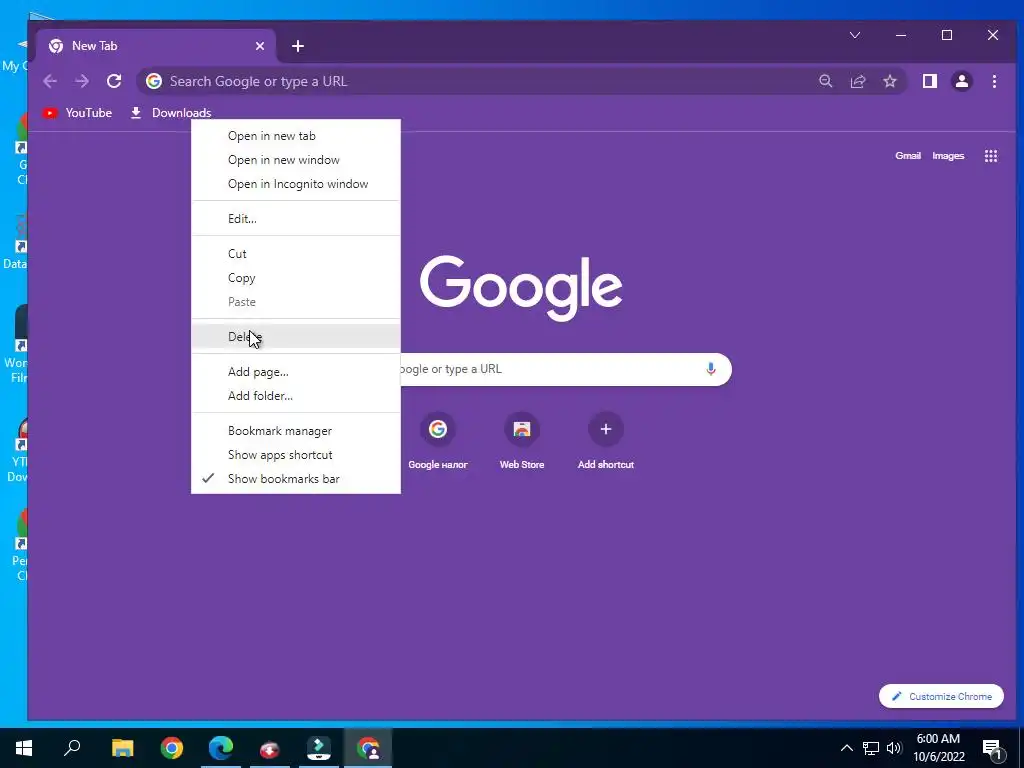
Task: Open the dark teal taskbar app icon
Action: [x=319, y=748]
